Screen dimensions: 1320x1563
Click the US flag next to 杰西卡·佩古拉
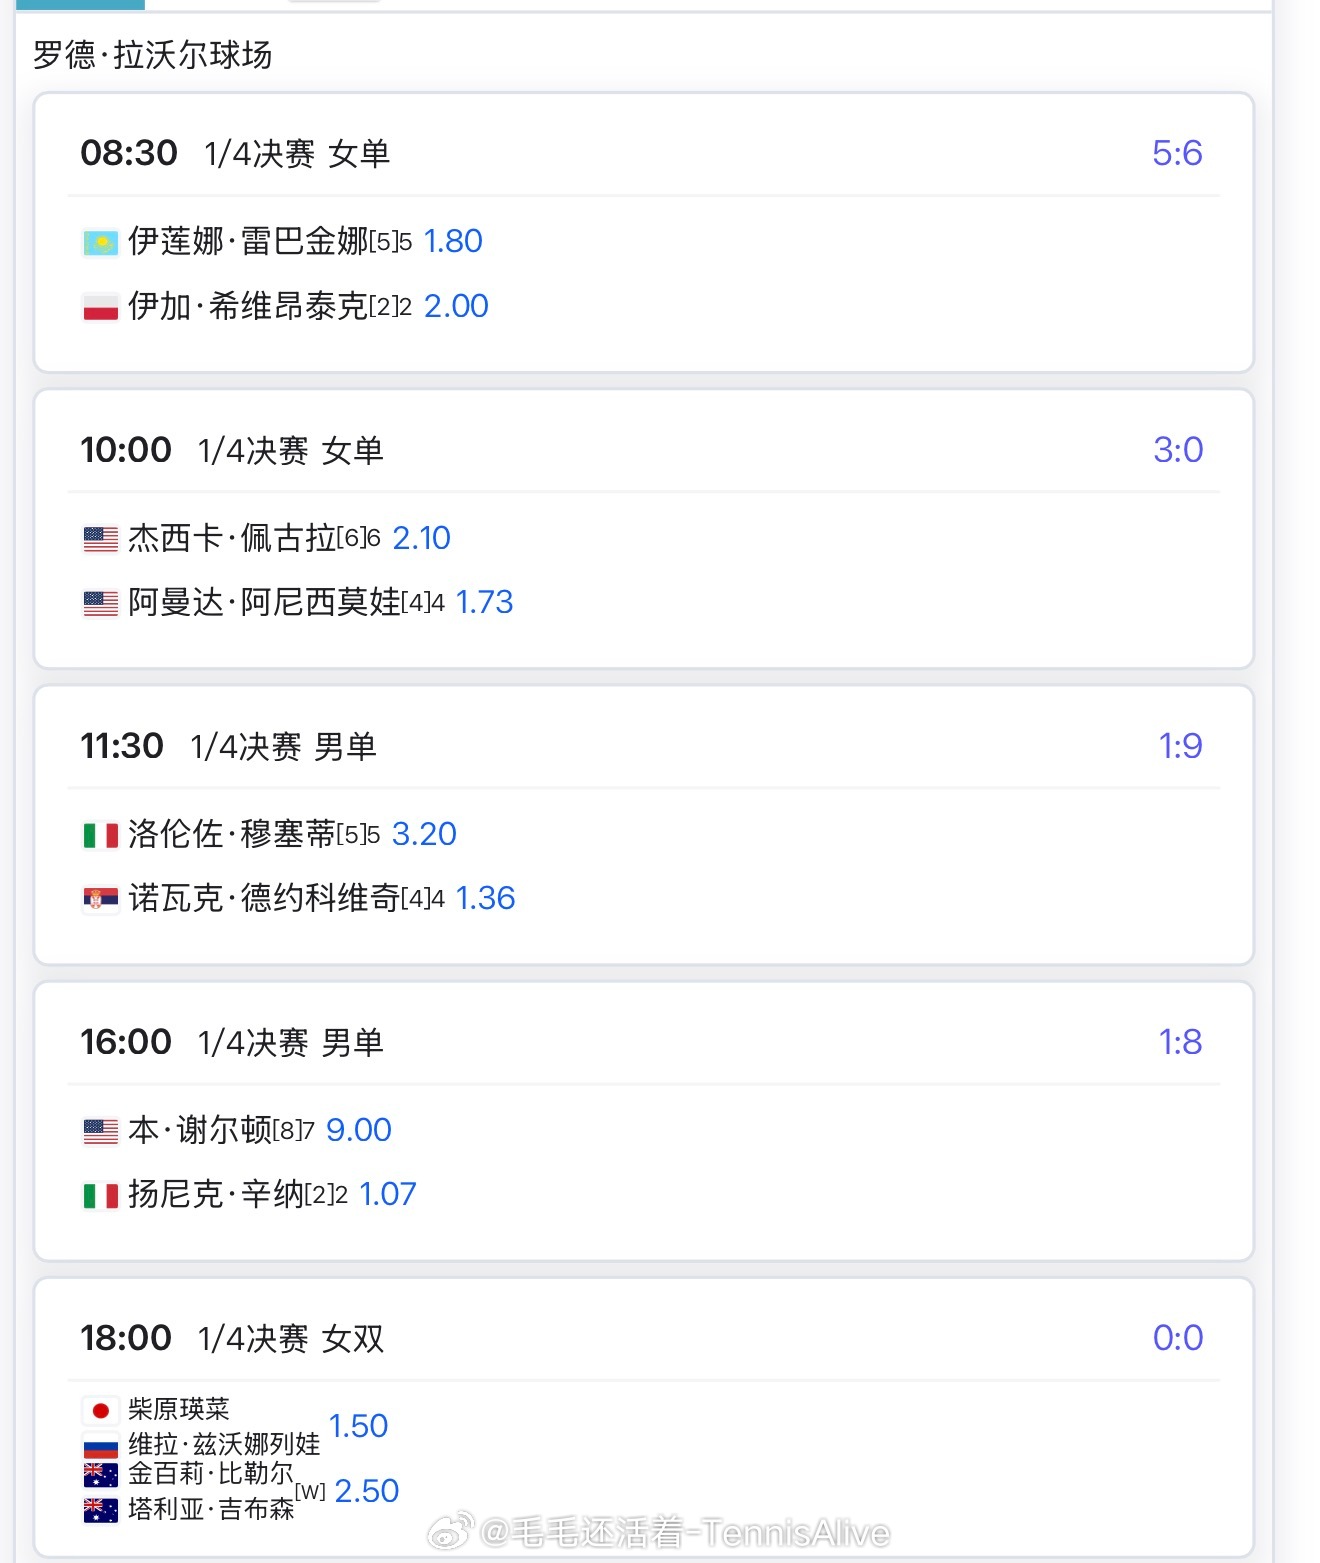point(100,539)
